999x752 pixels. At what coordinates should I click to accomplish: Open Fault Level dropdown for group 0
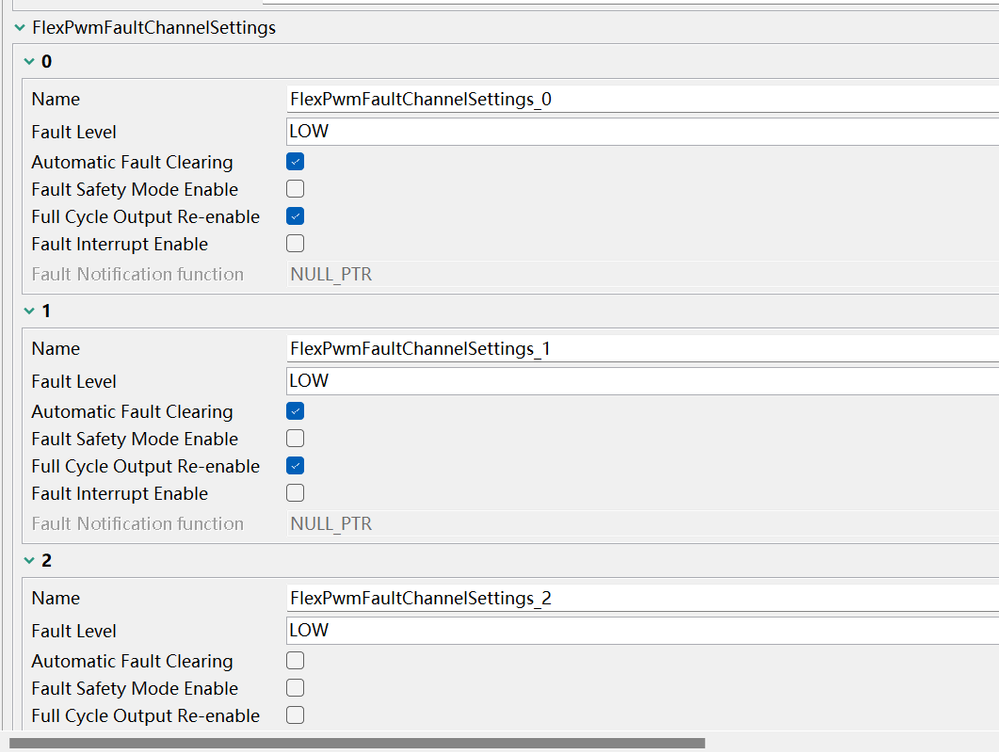(x=640, y=131)
